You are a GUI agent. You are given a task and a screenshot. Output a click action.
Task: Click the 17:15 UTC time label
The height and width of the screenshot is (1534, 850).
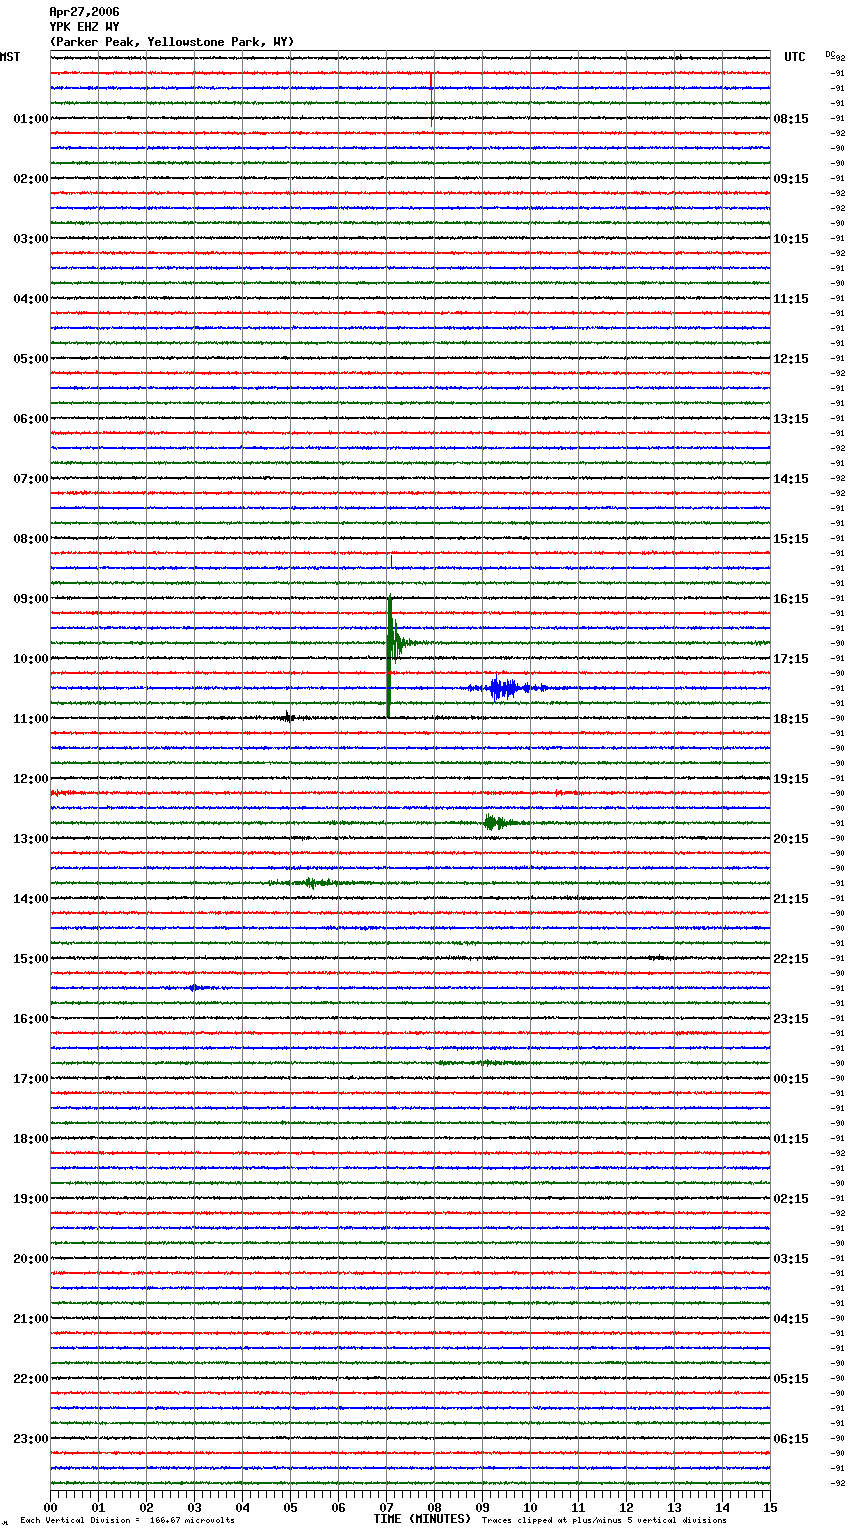791,659
